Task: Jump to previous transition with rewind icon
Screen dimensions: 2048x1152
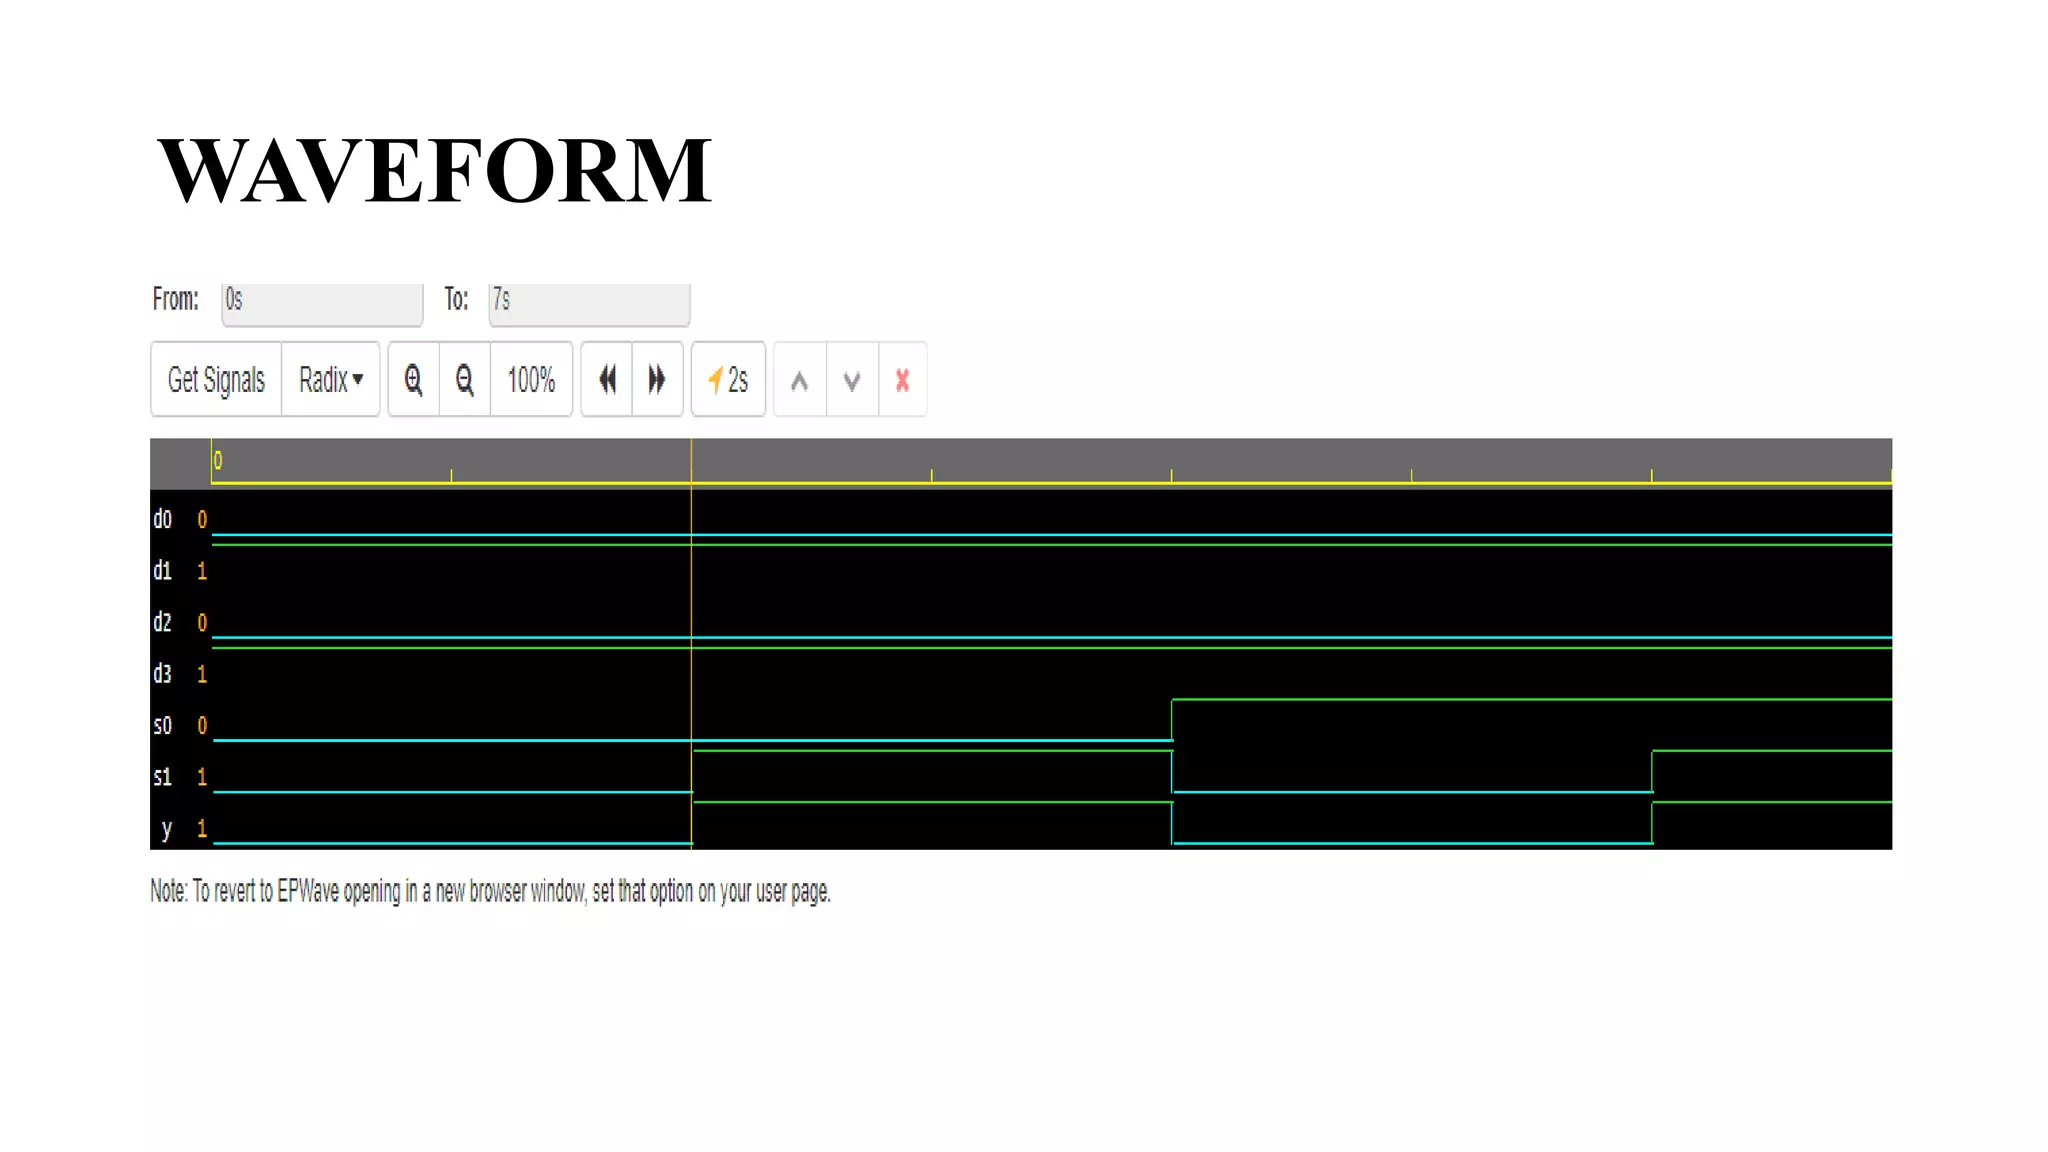Action: pyautogui.click(x=607, y=379)
